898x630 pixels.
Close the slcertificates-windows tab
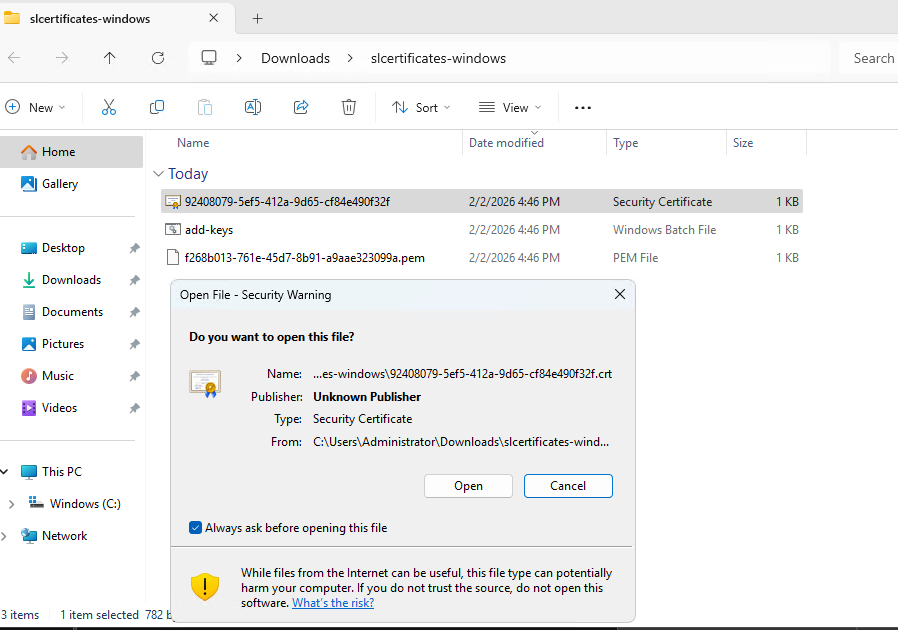214,18
